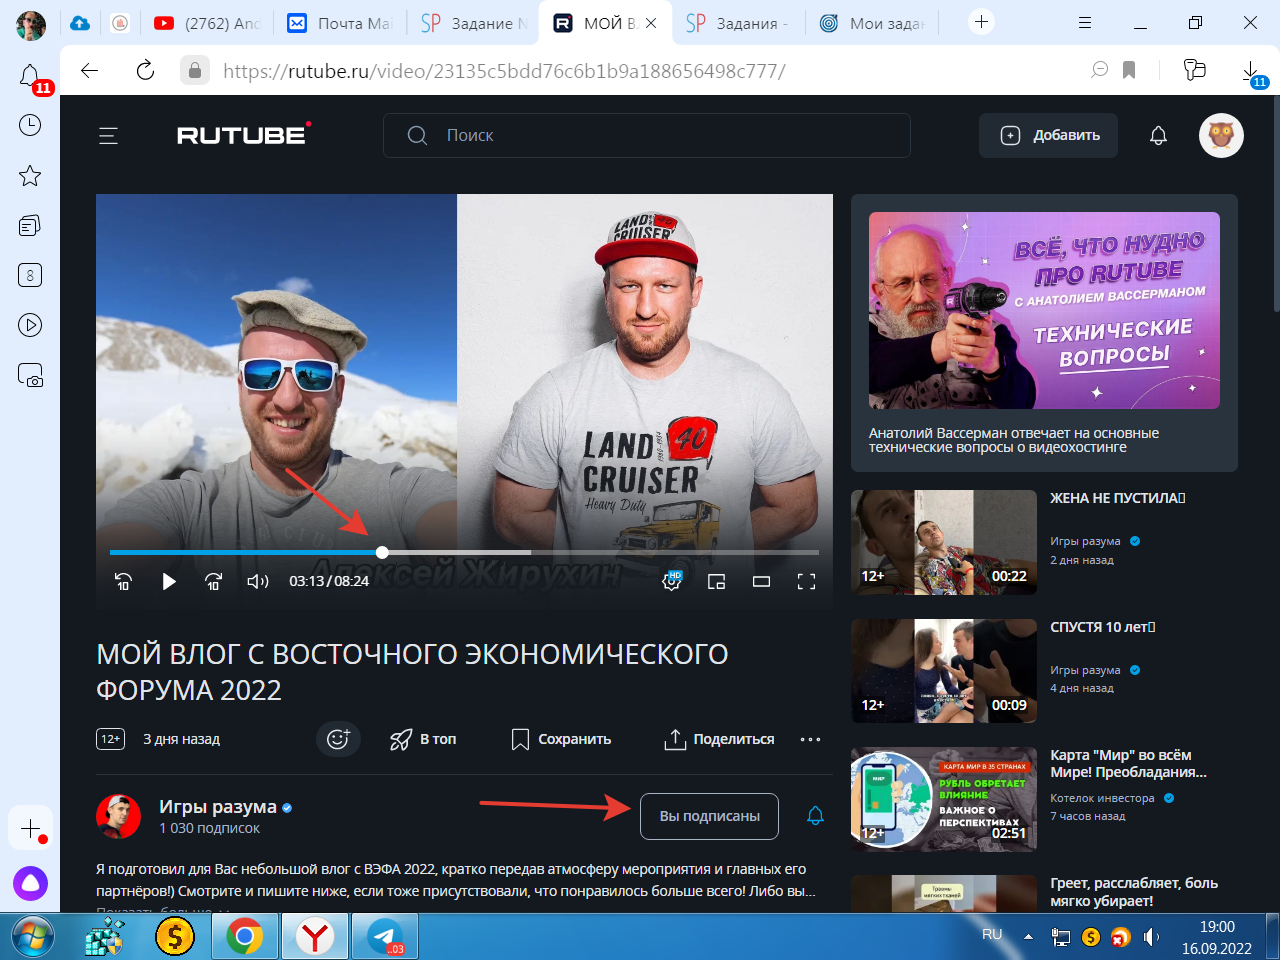The image size is (1280, 960).
Task: Switch to theater mode
Action: coord(761,581)
